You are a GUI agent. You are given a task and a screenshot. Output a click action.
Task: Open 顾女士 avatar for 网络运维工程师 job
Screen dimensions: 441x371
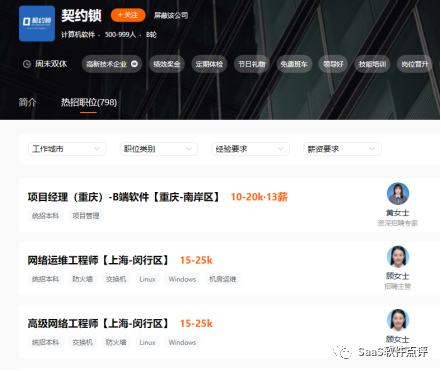point(398,257)
